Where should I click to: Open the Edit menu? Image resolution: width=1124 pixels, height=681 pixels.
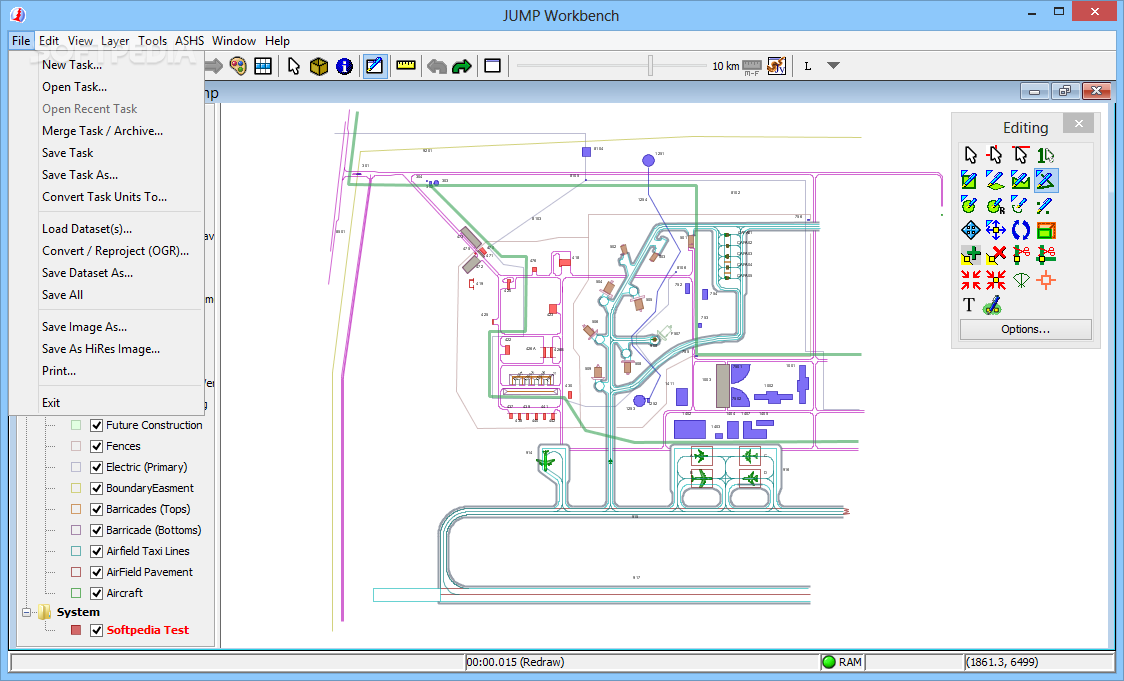(49, 41)
